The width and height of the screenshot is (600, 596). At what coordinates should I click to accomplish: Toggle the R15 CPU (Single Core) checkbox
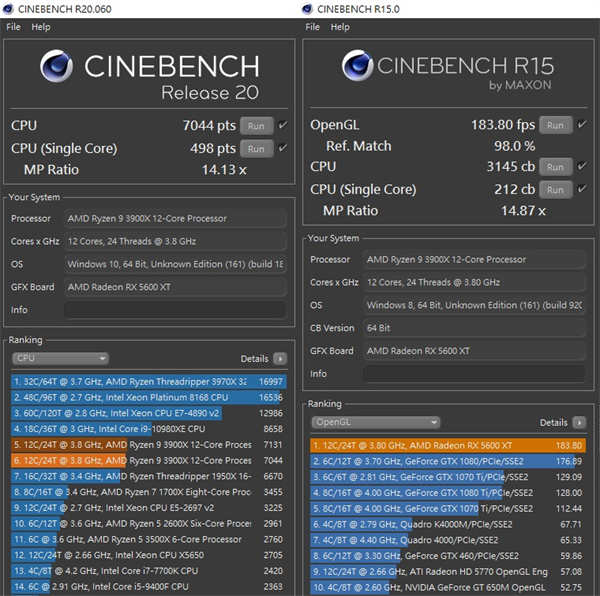[x=582, y=189]
